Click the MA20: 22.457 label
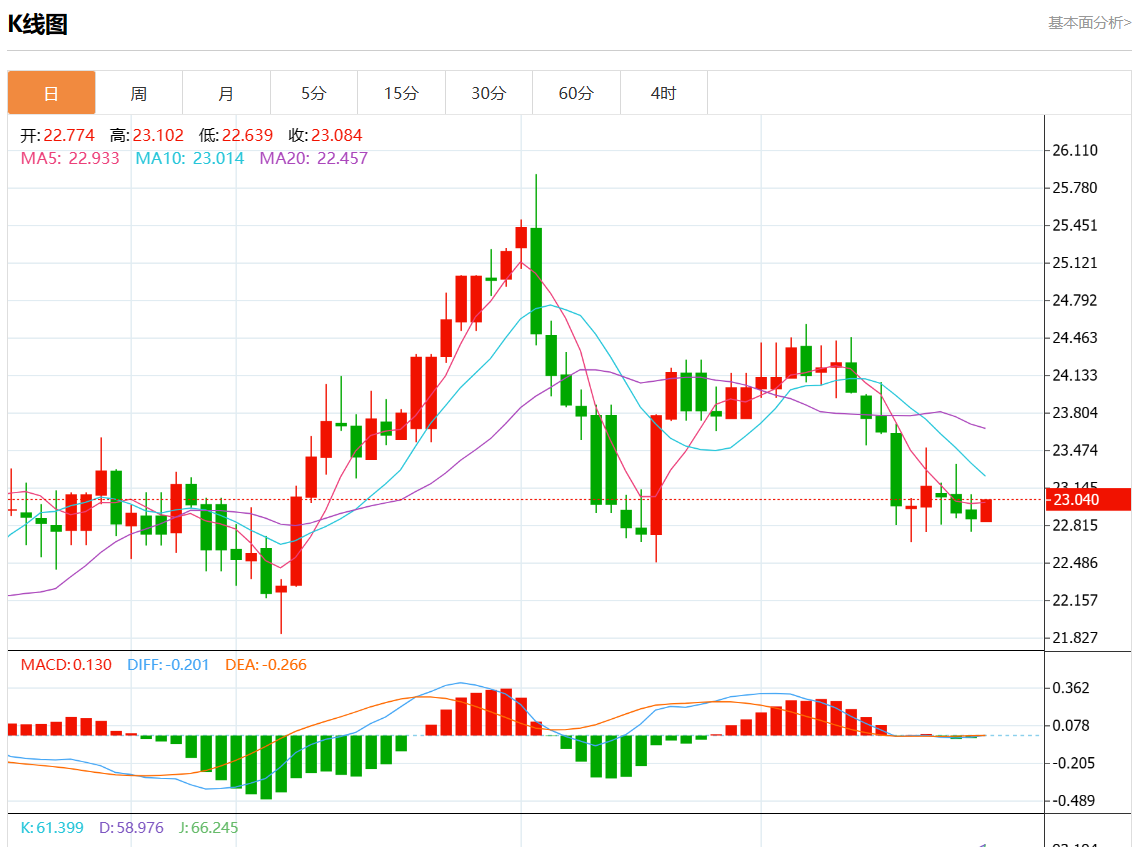Viewport: 1146px width, 847px height. point(314,159)
